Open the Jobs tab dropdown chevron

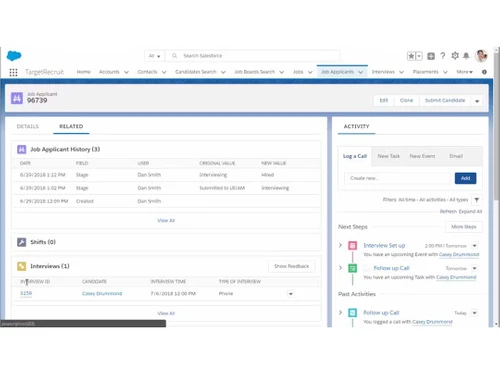(x=310, y=72)
